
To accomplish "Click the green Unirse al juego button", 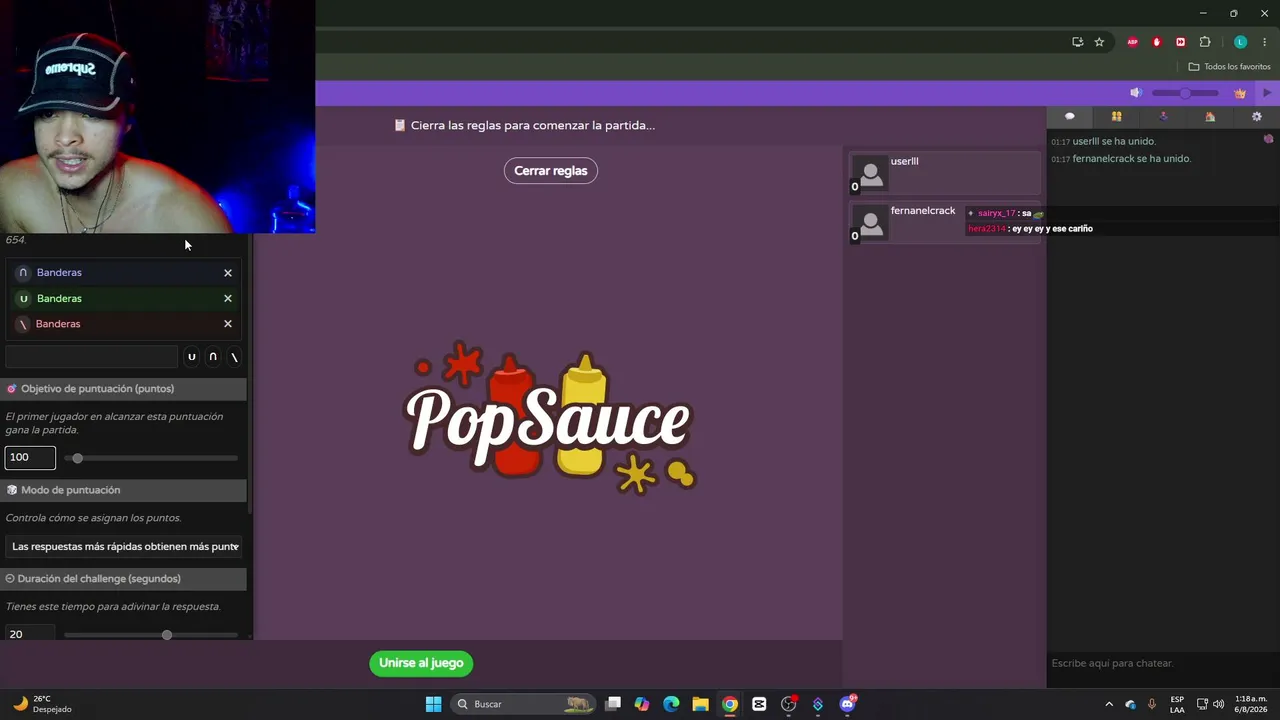I will tap(421, 663).
